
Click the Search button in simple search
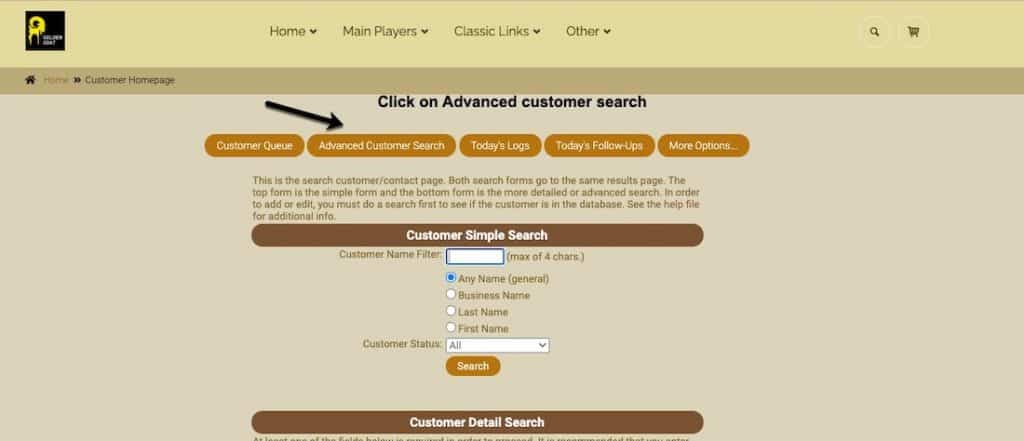pos(473,366)
